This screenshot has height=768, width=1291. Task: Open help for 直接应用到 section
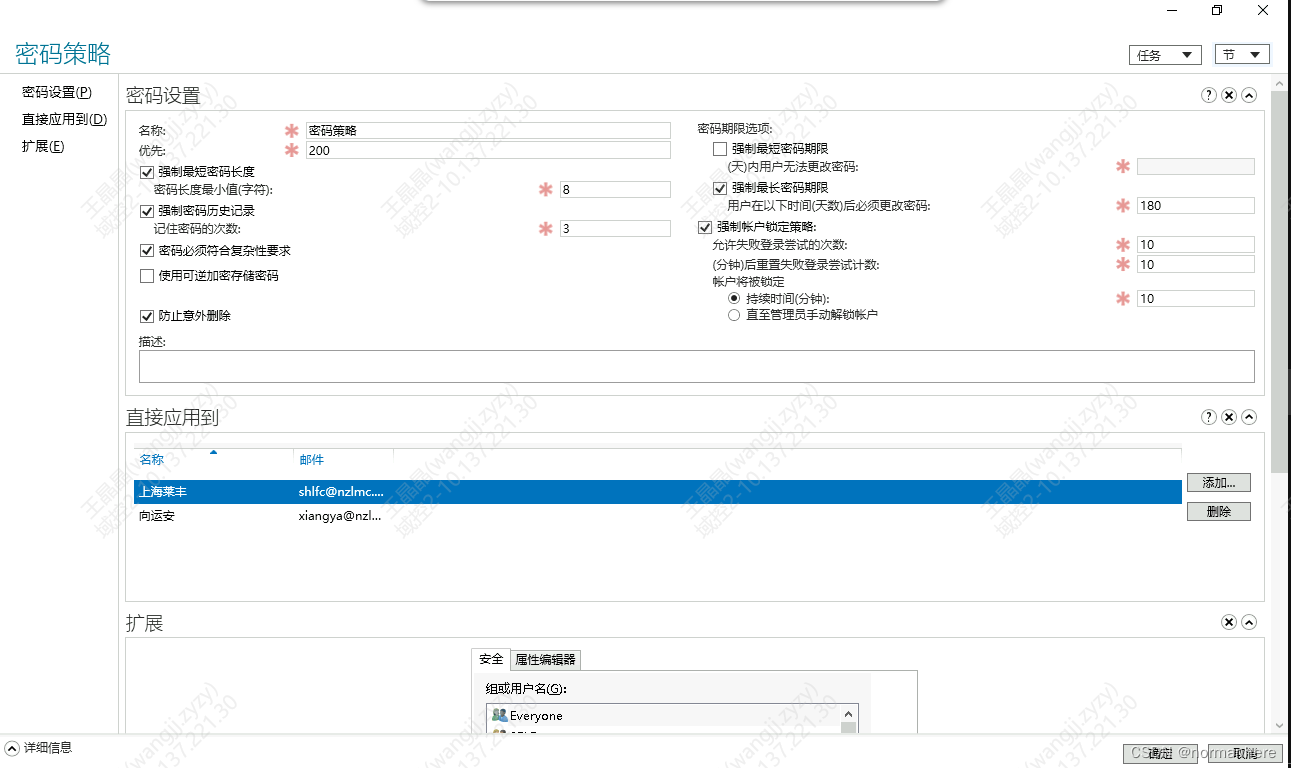coord(1209,417)
